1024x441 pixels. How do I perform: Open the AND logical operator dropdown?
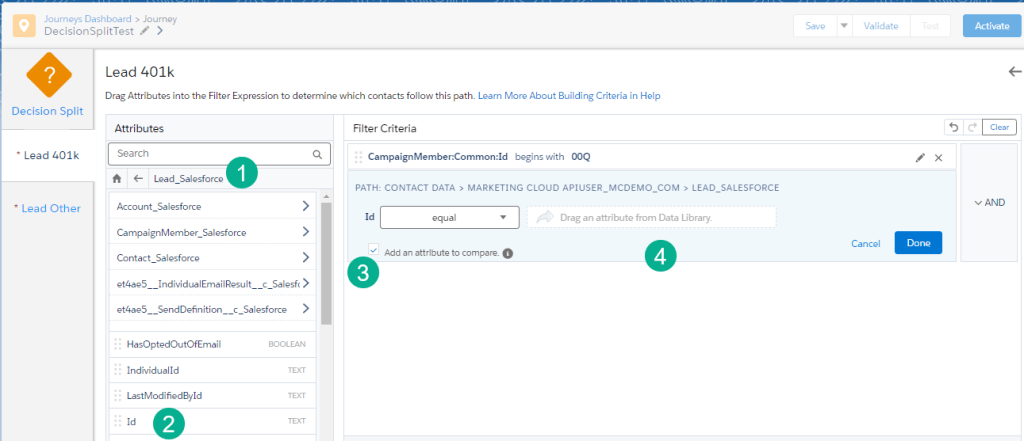(x=988, y=202)
